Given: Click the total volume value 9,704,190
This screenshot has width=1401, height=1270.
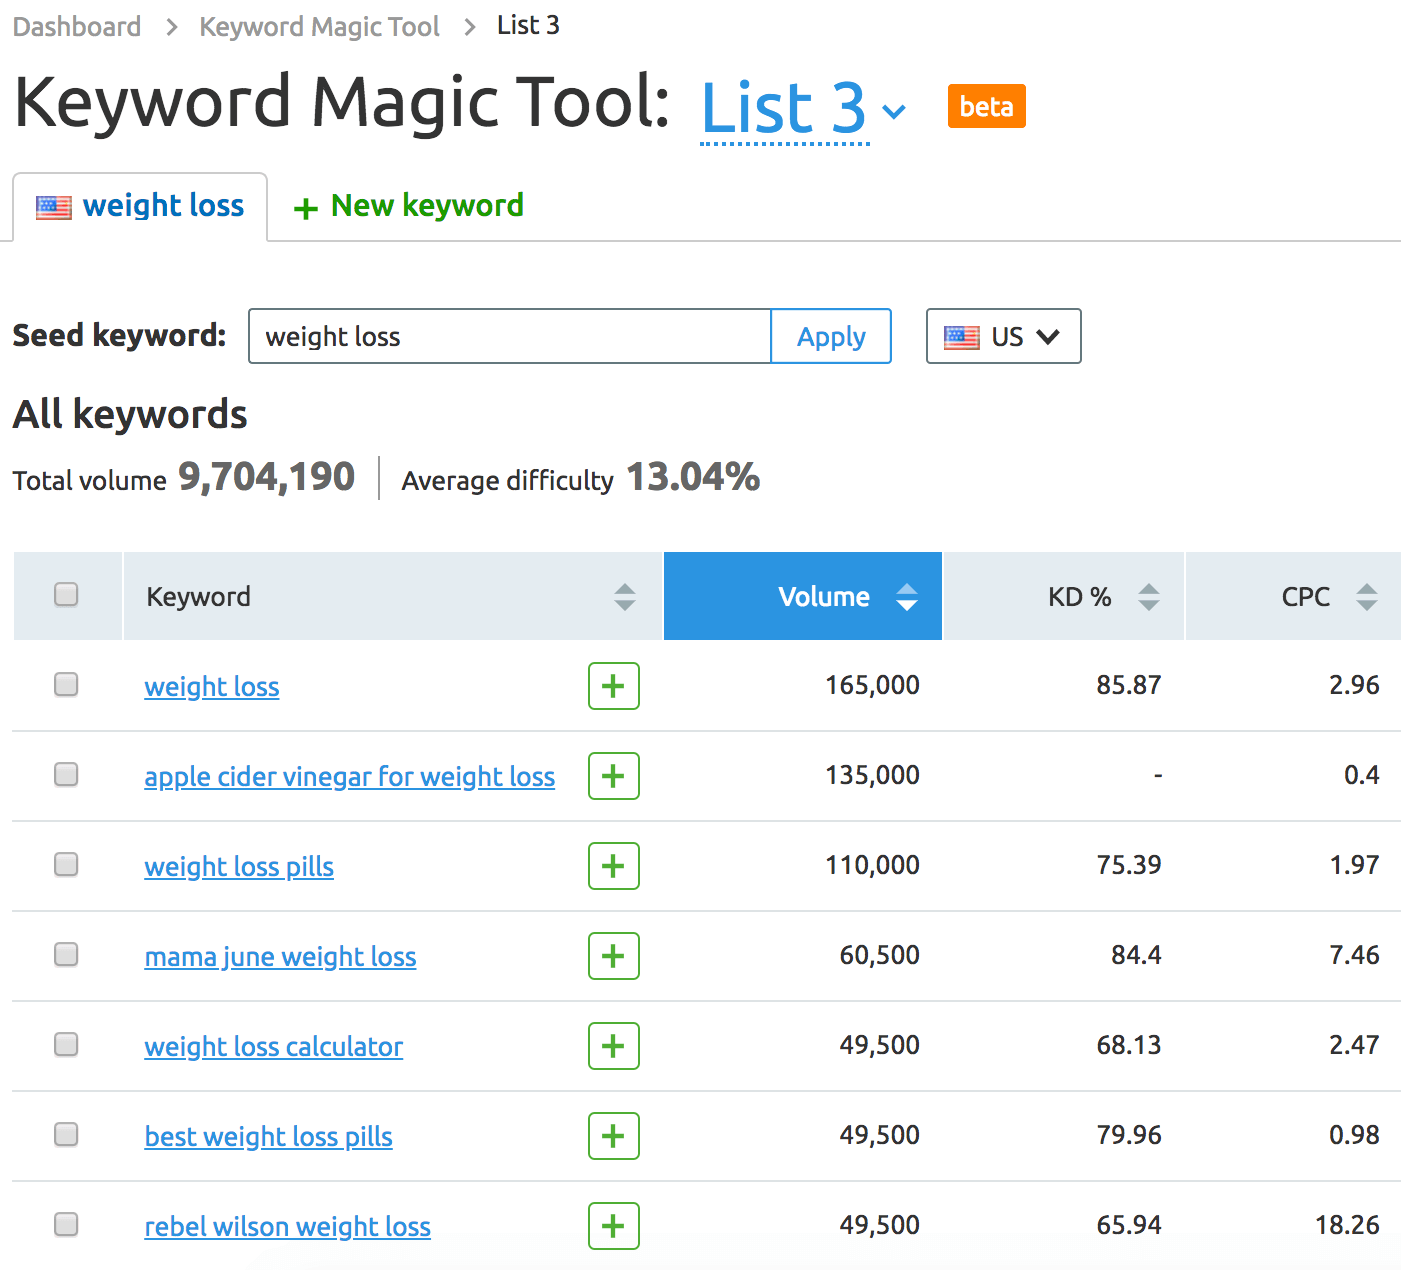Looking at the screenshot, I should 266,477.
